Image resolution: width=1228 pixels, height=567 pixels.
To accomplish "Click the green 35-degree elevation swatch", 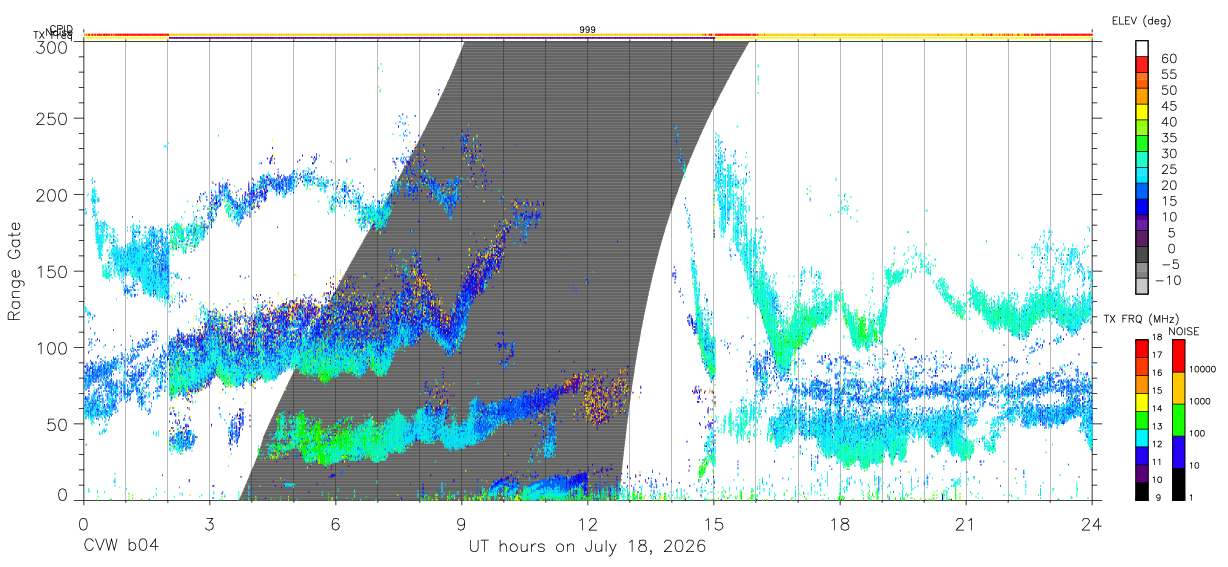I will click(x=1142, y=144).
